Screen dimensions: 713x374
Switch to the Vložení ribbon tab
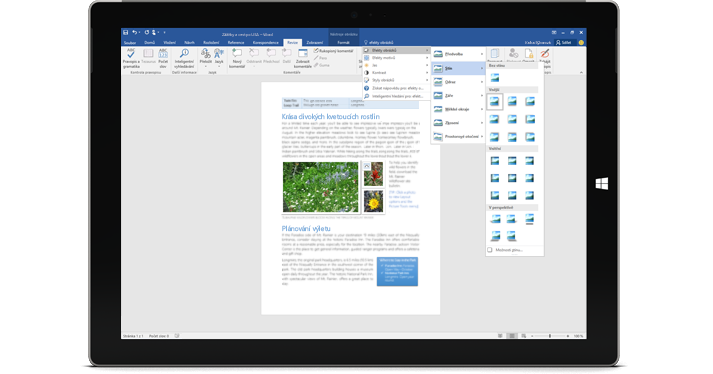click(x=170, y=42)
